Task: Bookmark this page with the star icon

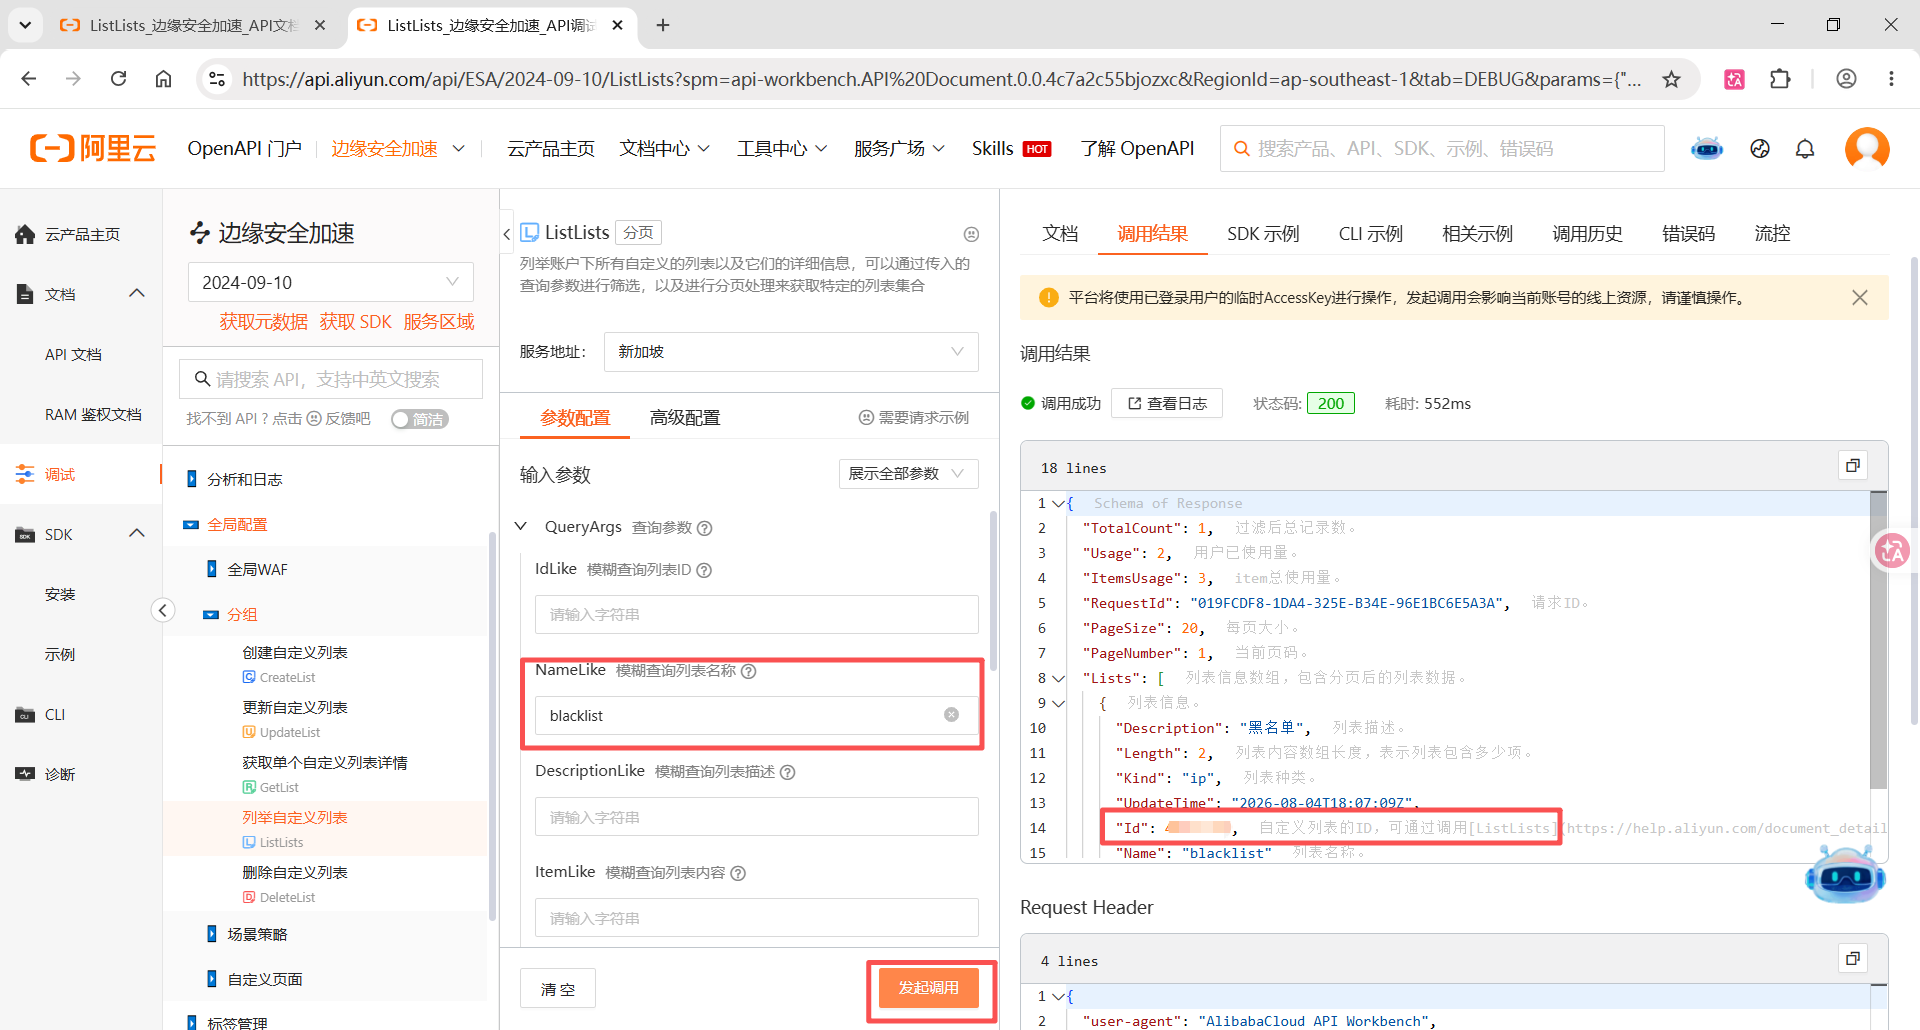Action: point(1672,79)
